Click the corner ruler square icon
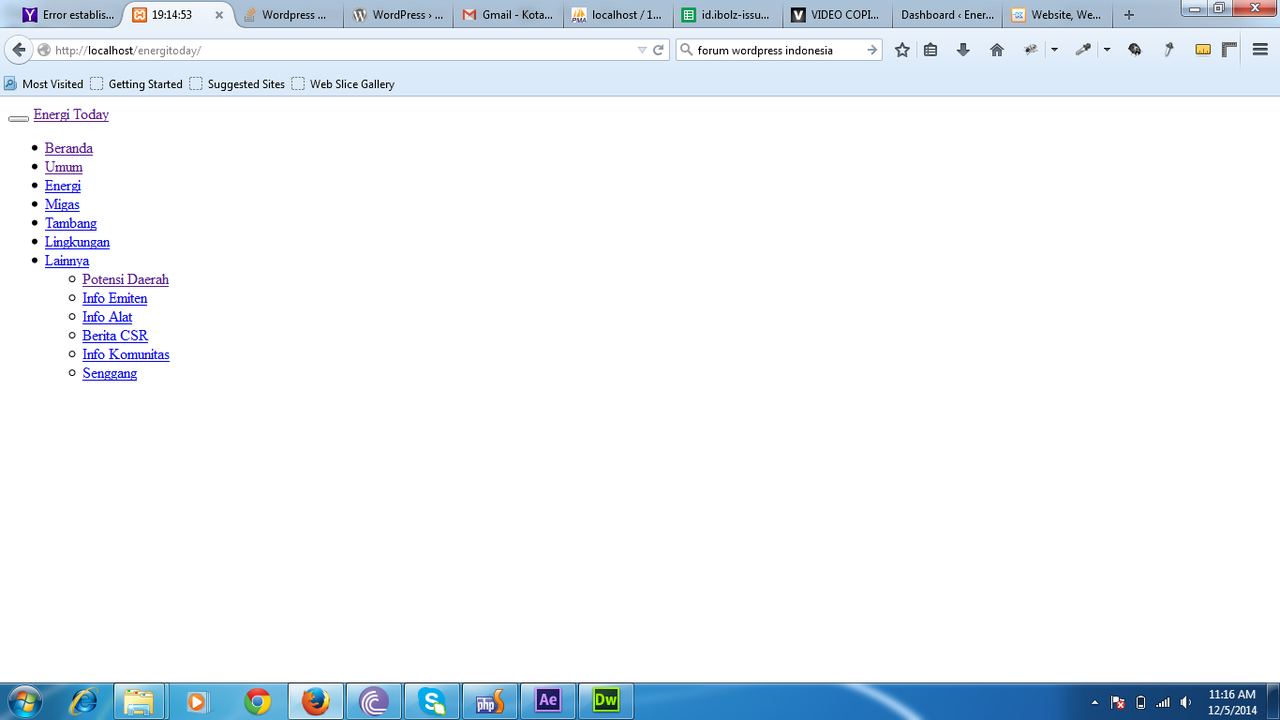1280x720 pixels. (x=1230, y=50)
